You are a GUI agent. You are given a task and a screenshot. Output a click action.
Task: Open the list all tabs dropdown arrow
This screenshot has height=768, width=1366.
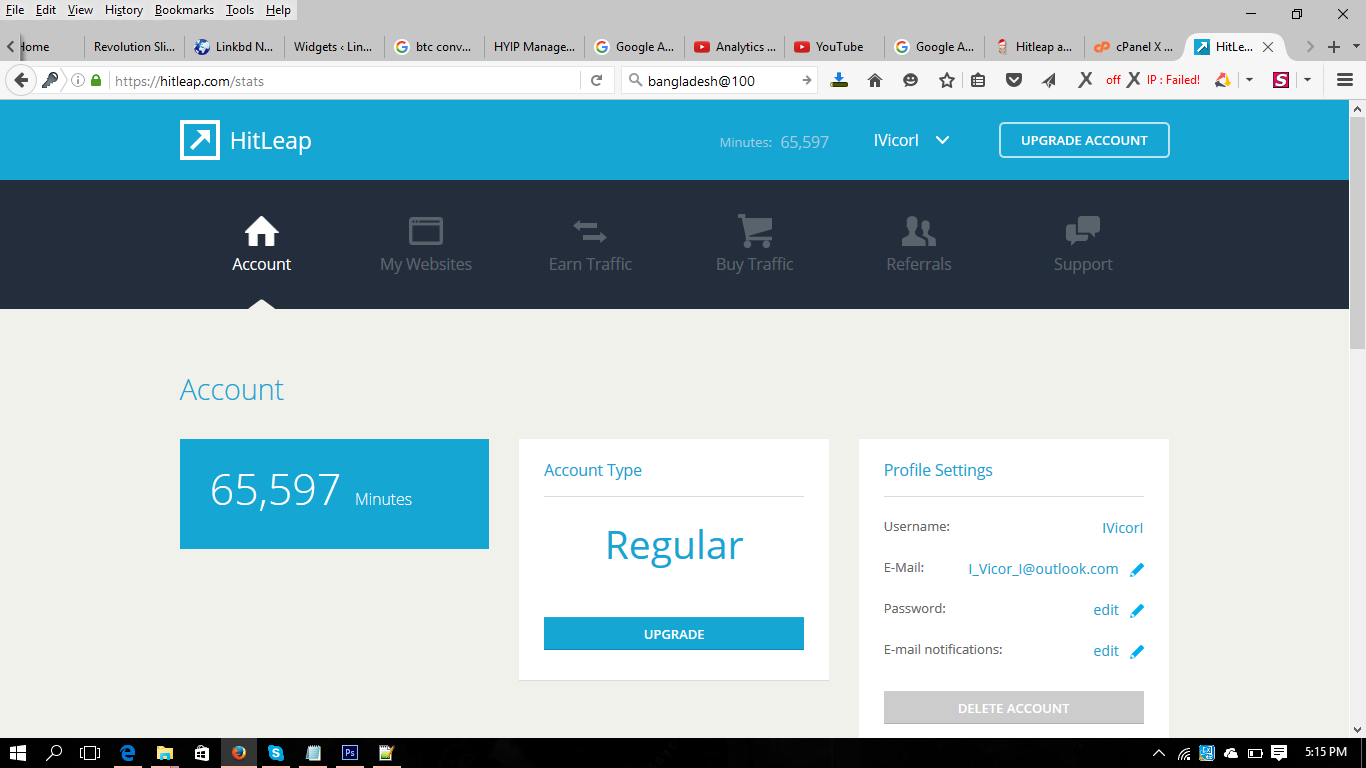coord(1356,47)
